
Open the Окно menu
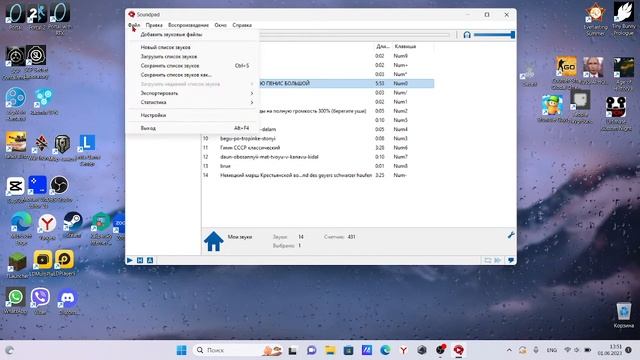coord(220,25)
